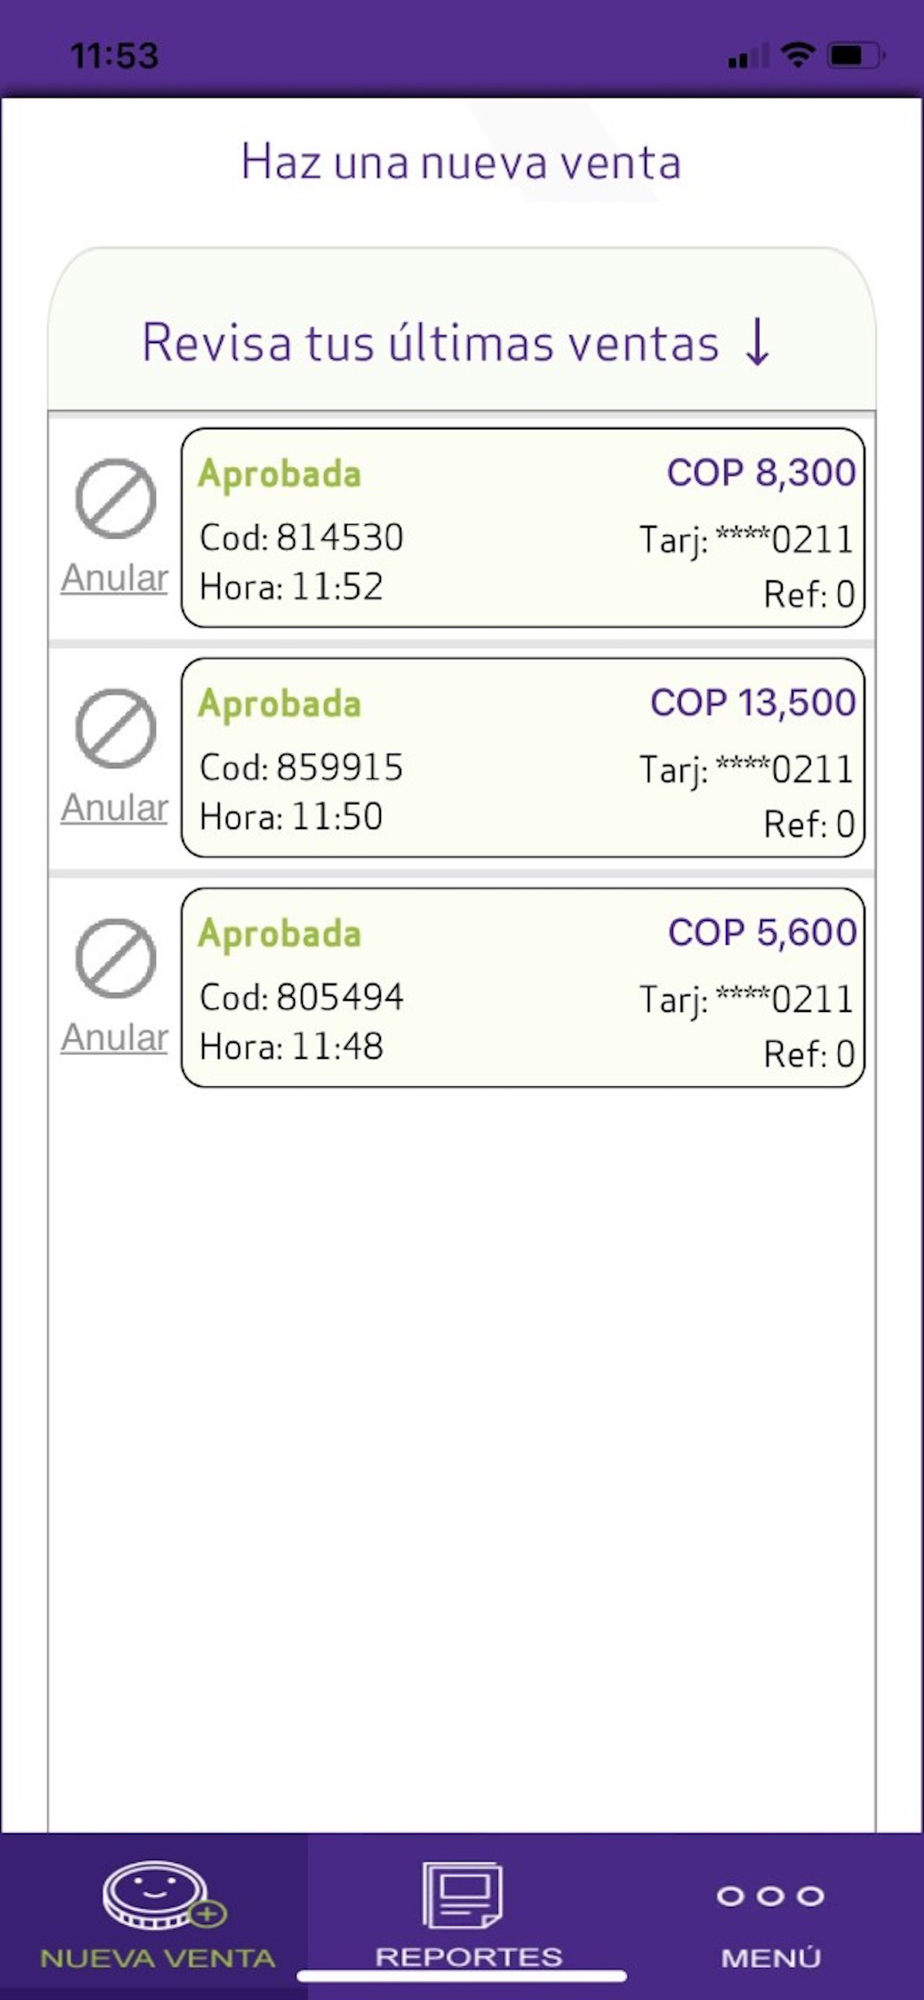The height and width of the screenshot is (2000, 924).
Task: Tap Haz una nueva venta heading
Action: [461, 162]
